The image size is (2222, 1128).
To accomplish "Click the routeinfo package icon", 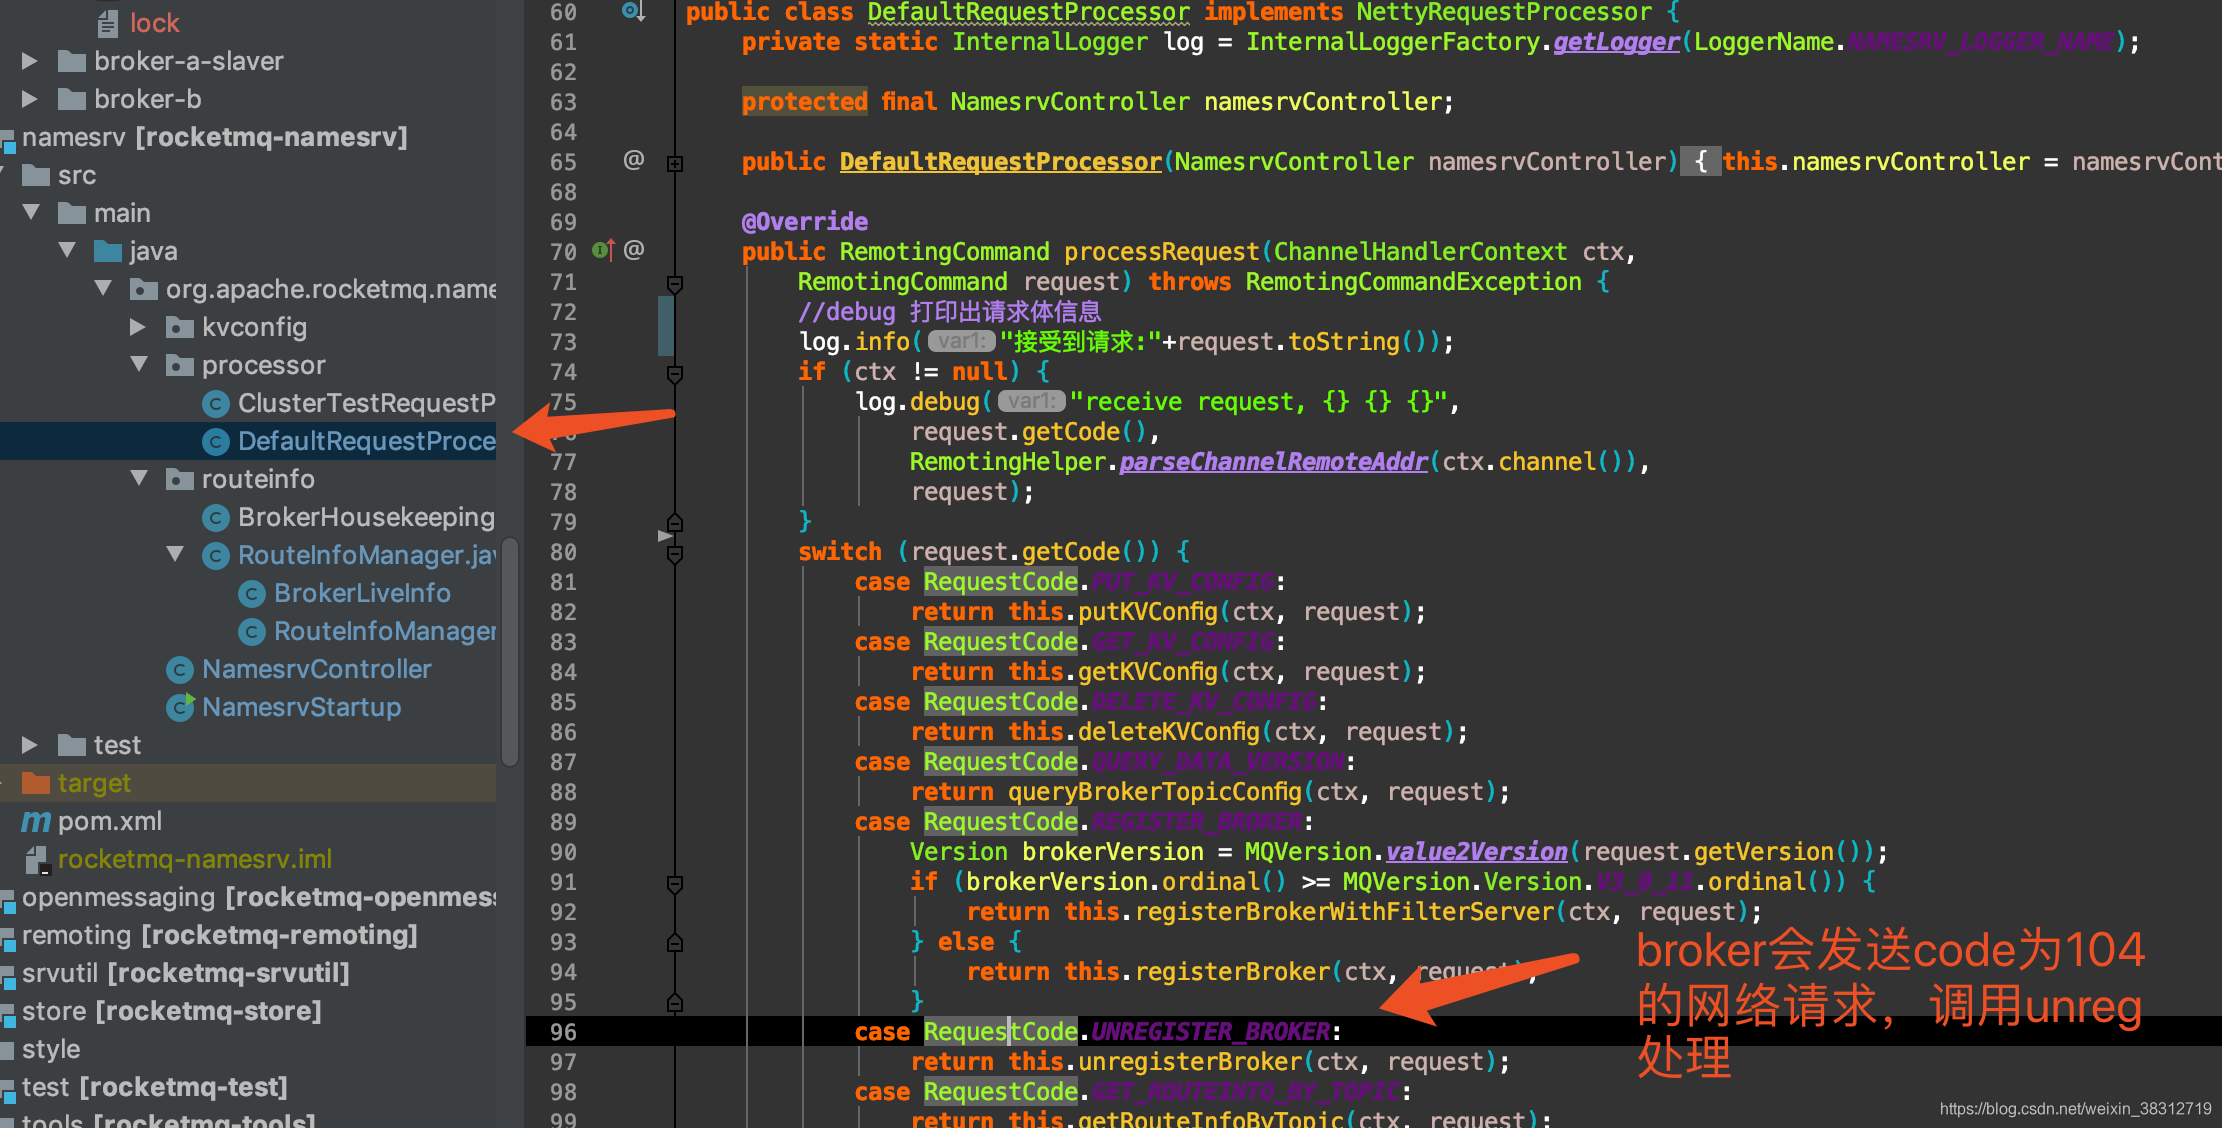I will [x=179, y=479].
